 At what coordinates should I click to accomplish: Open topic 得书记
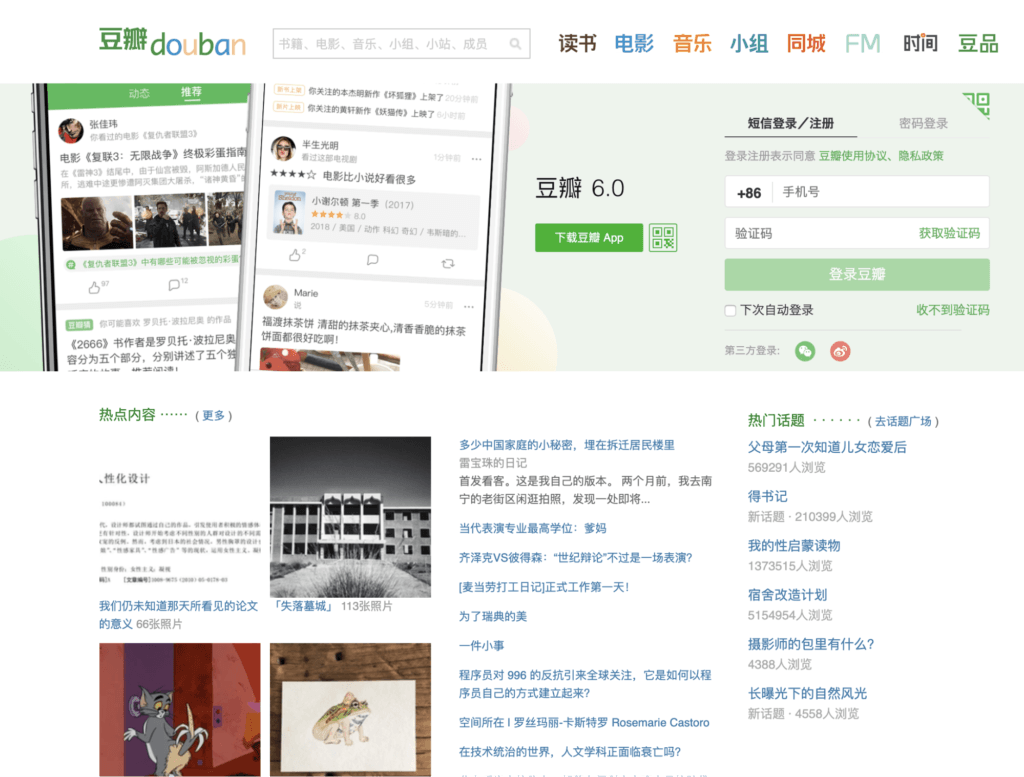click(767, 496)
